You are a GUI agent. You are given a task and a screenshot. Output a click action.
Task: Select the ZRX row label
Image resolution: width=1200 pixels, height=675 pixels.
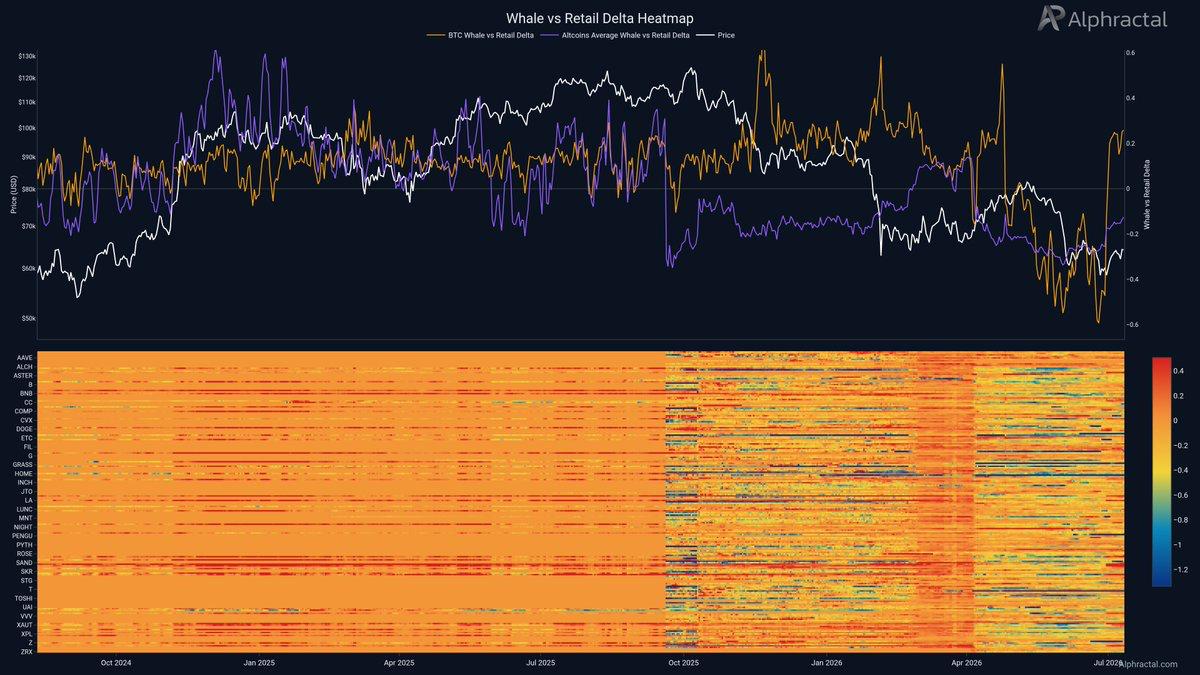26,652
